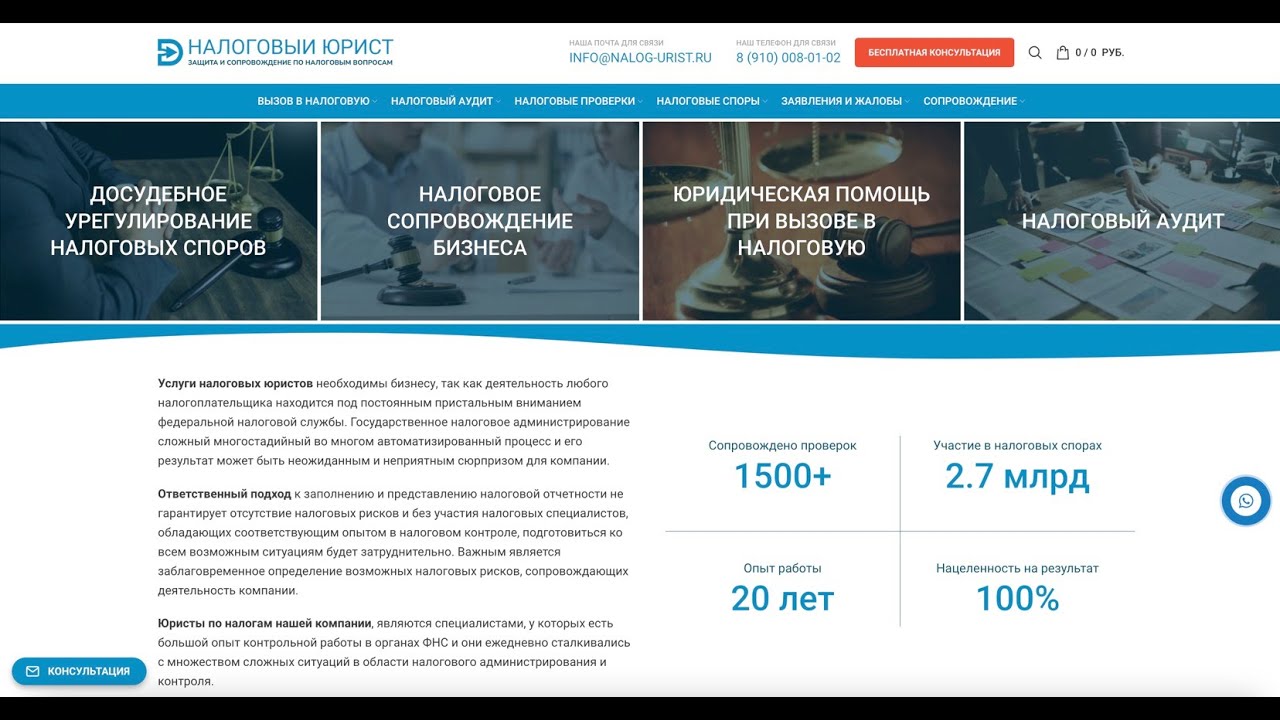Open Юридическая помощь при вызове tile
The image size is (1280, 720).
801,221
